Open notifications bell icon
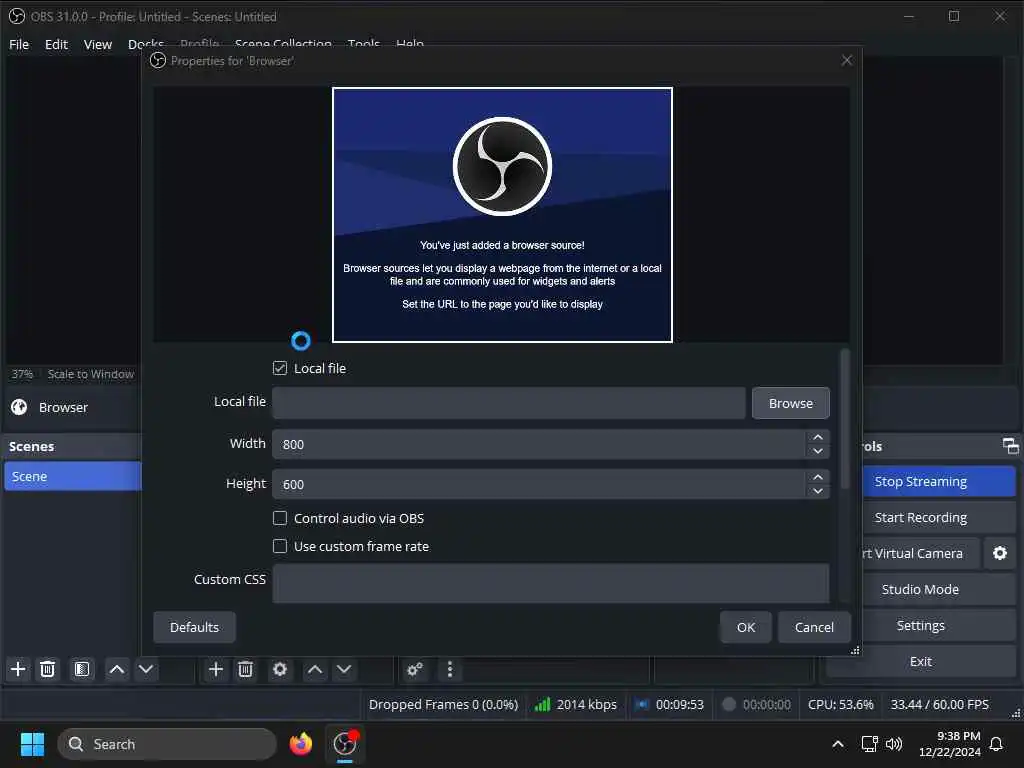 click(997, 744)
